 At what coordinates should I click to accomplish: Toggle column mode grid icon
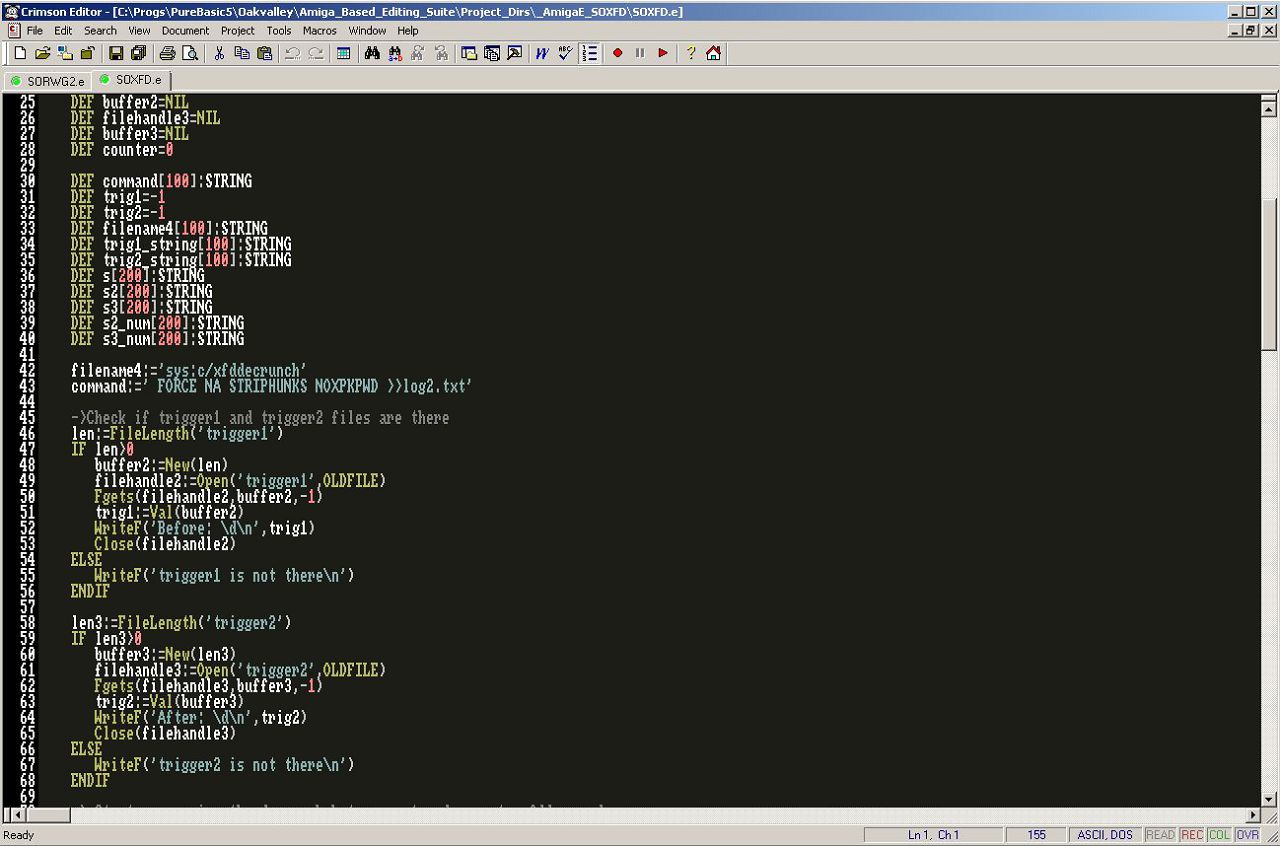(343, 54)
